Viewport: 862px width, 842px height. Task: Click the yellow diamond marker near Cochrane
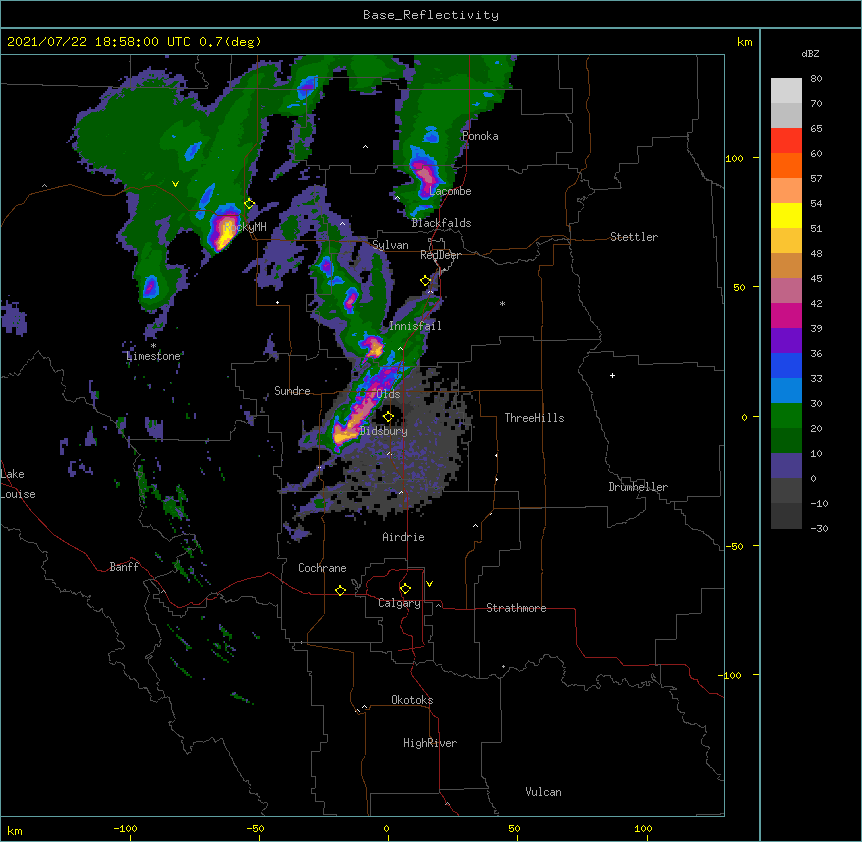click(340, 590)
